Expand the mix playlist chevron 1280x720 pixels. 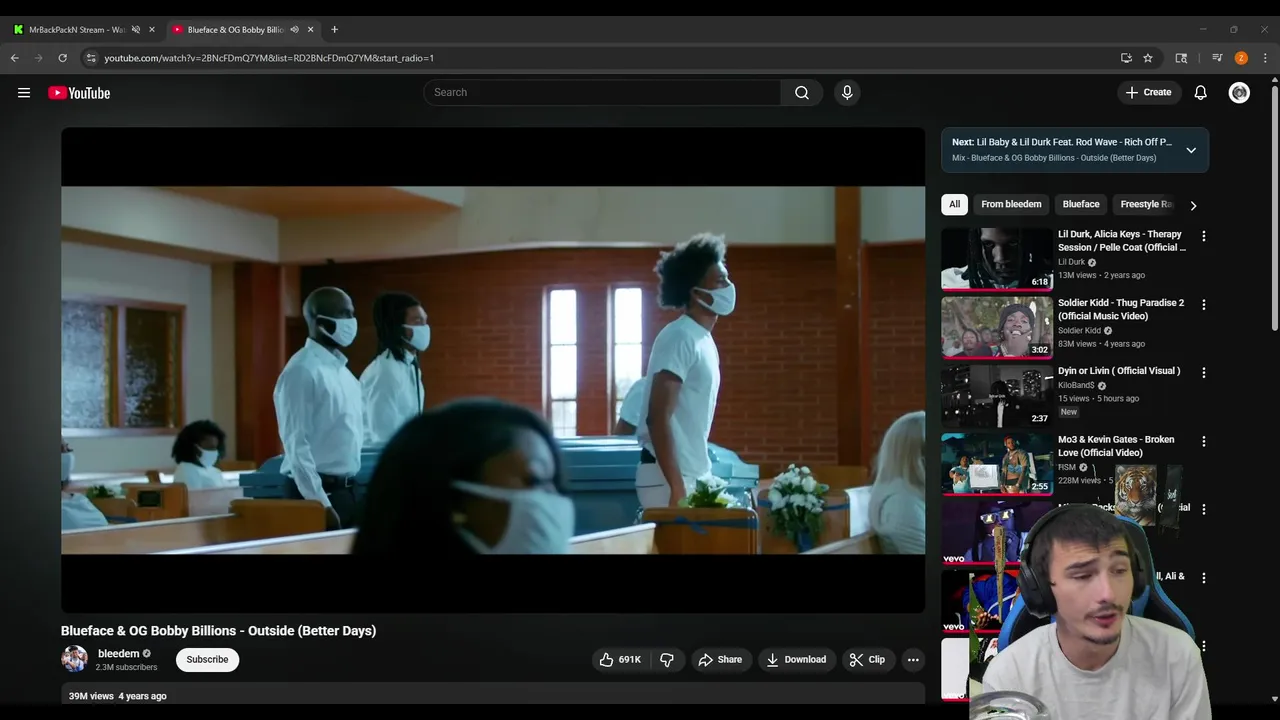click(x=1191, y=150)
